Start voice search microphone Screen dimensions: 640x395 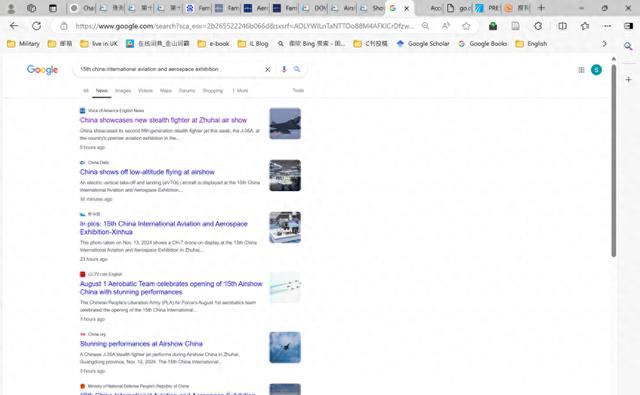pyautogui.click(x=284, y=69)
